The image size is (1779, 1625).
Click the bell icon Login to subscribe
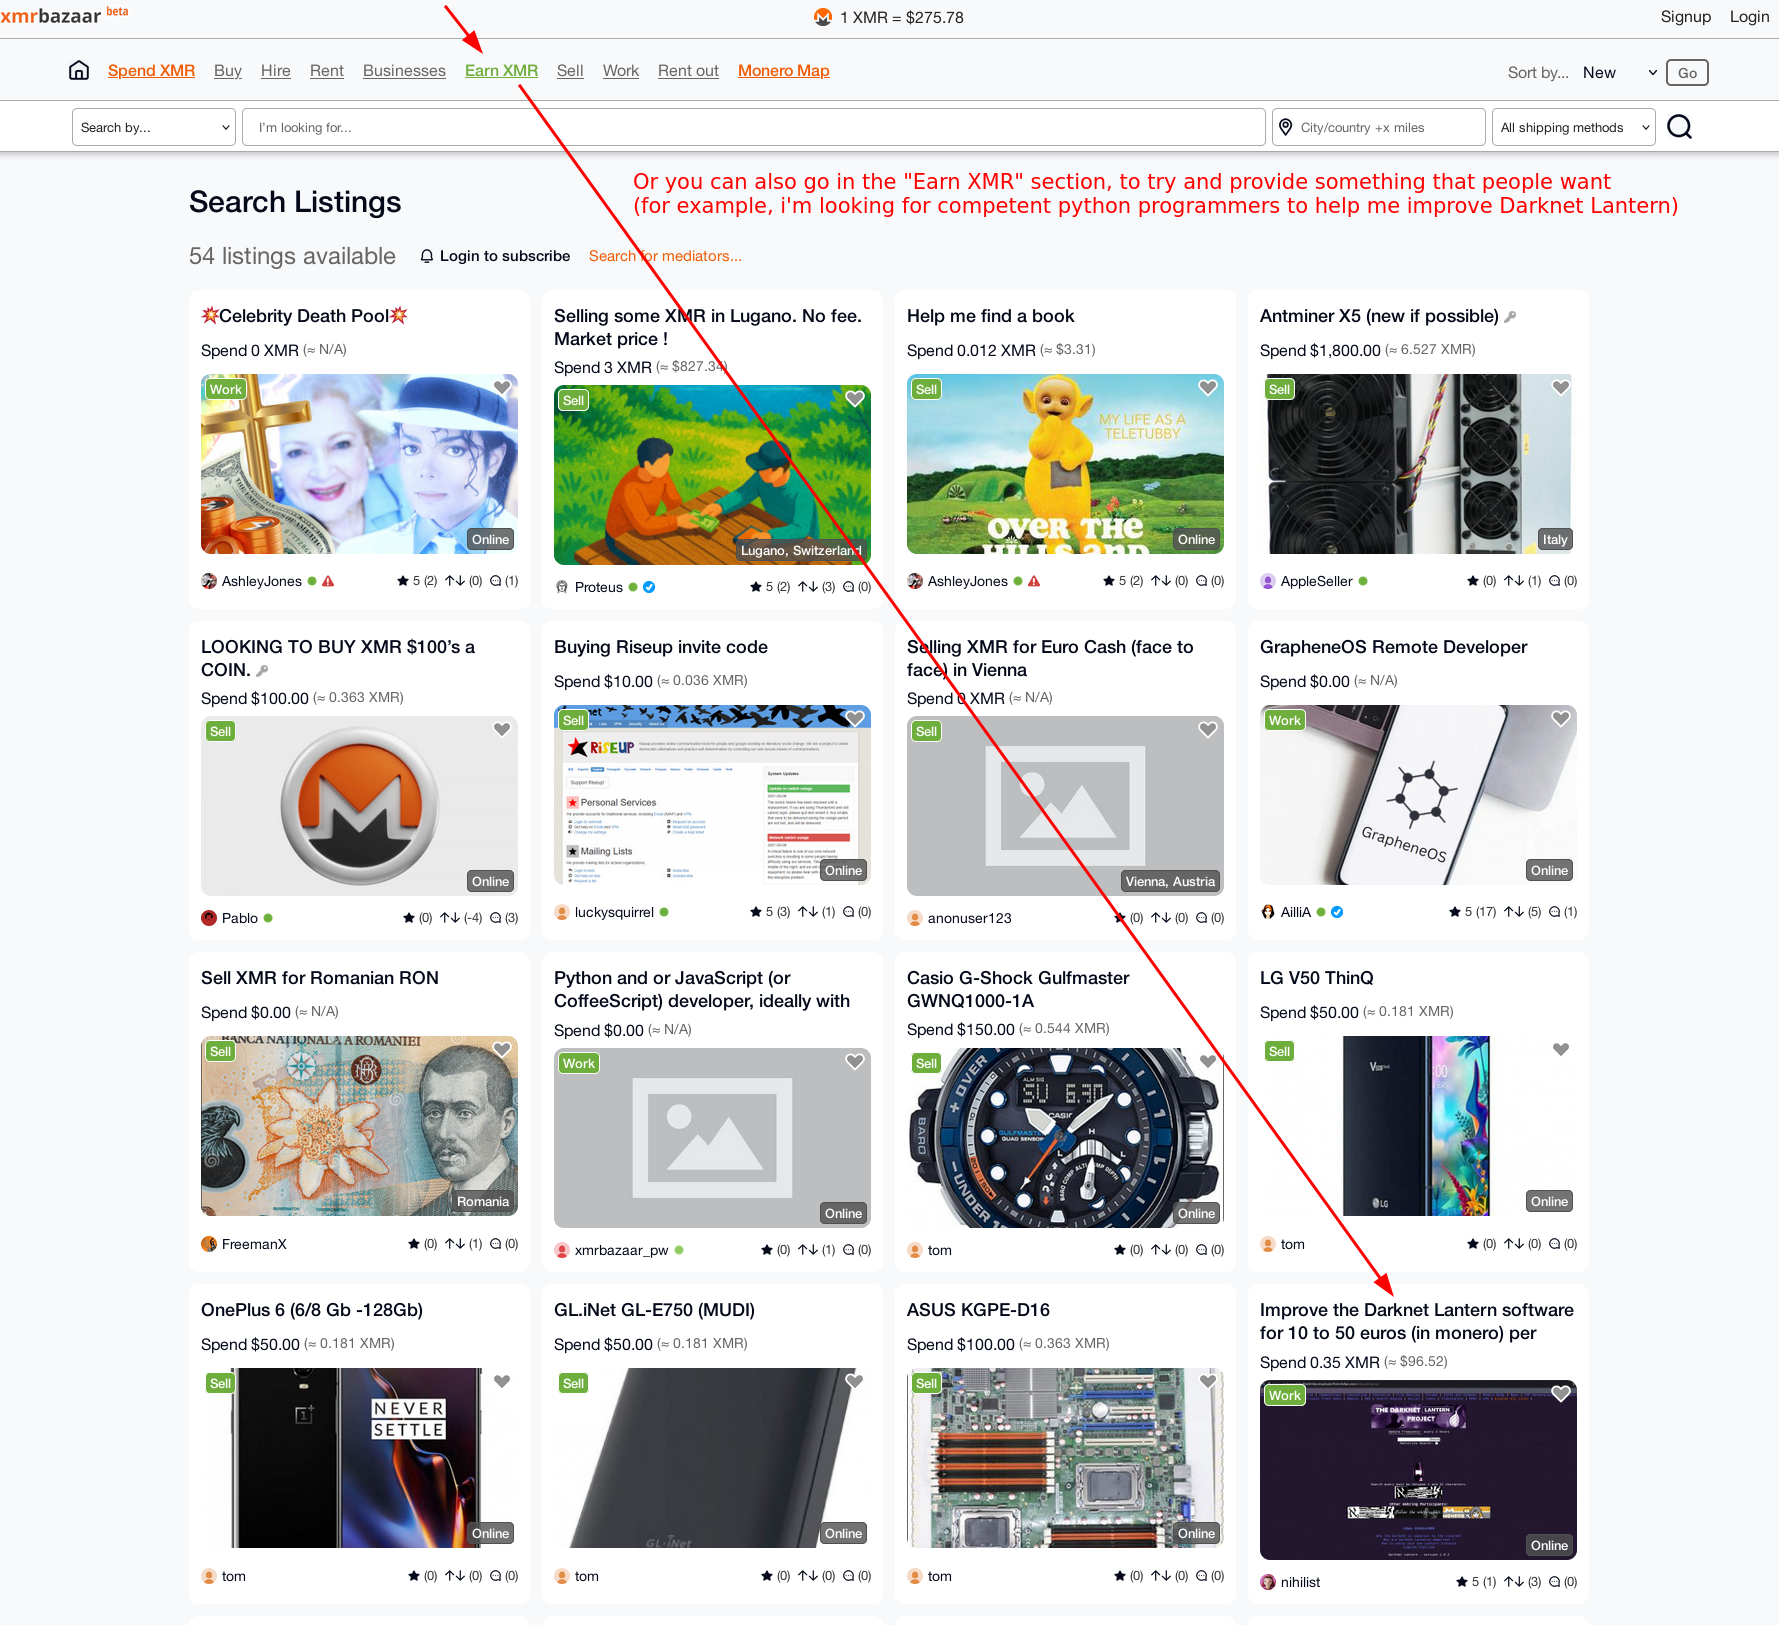427,256
